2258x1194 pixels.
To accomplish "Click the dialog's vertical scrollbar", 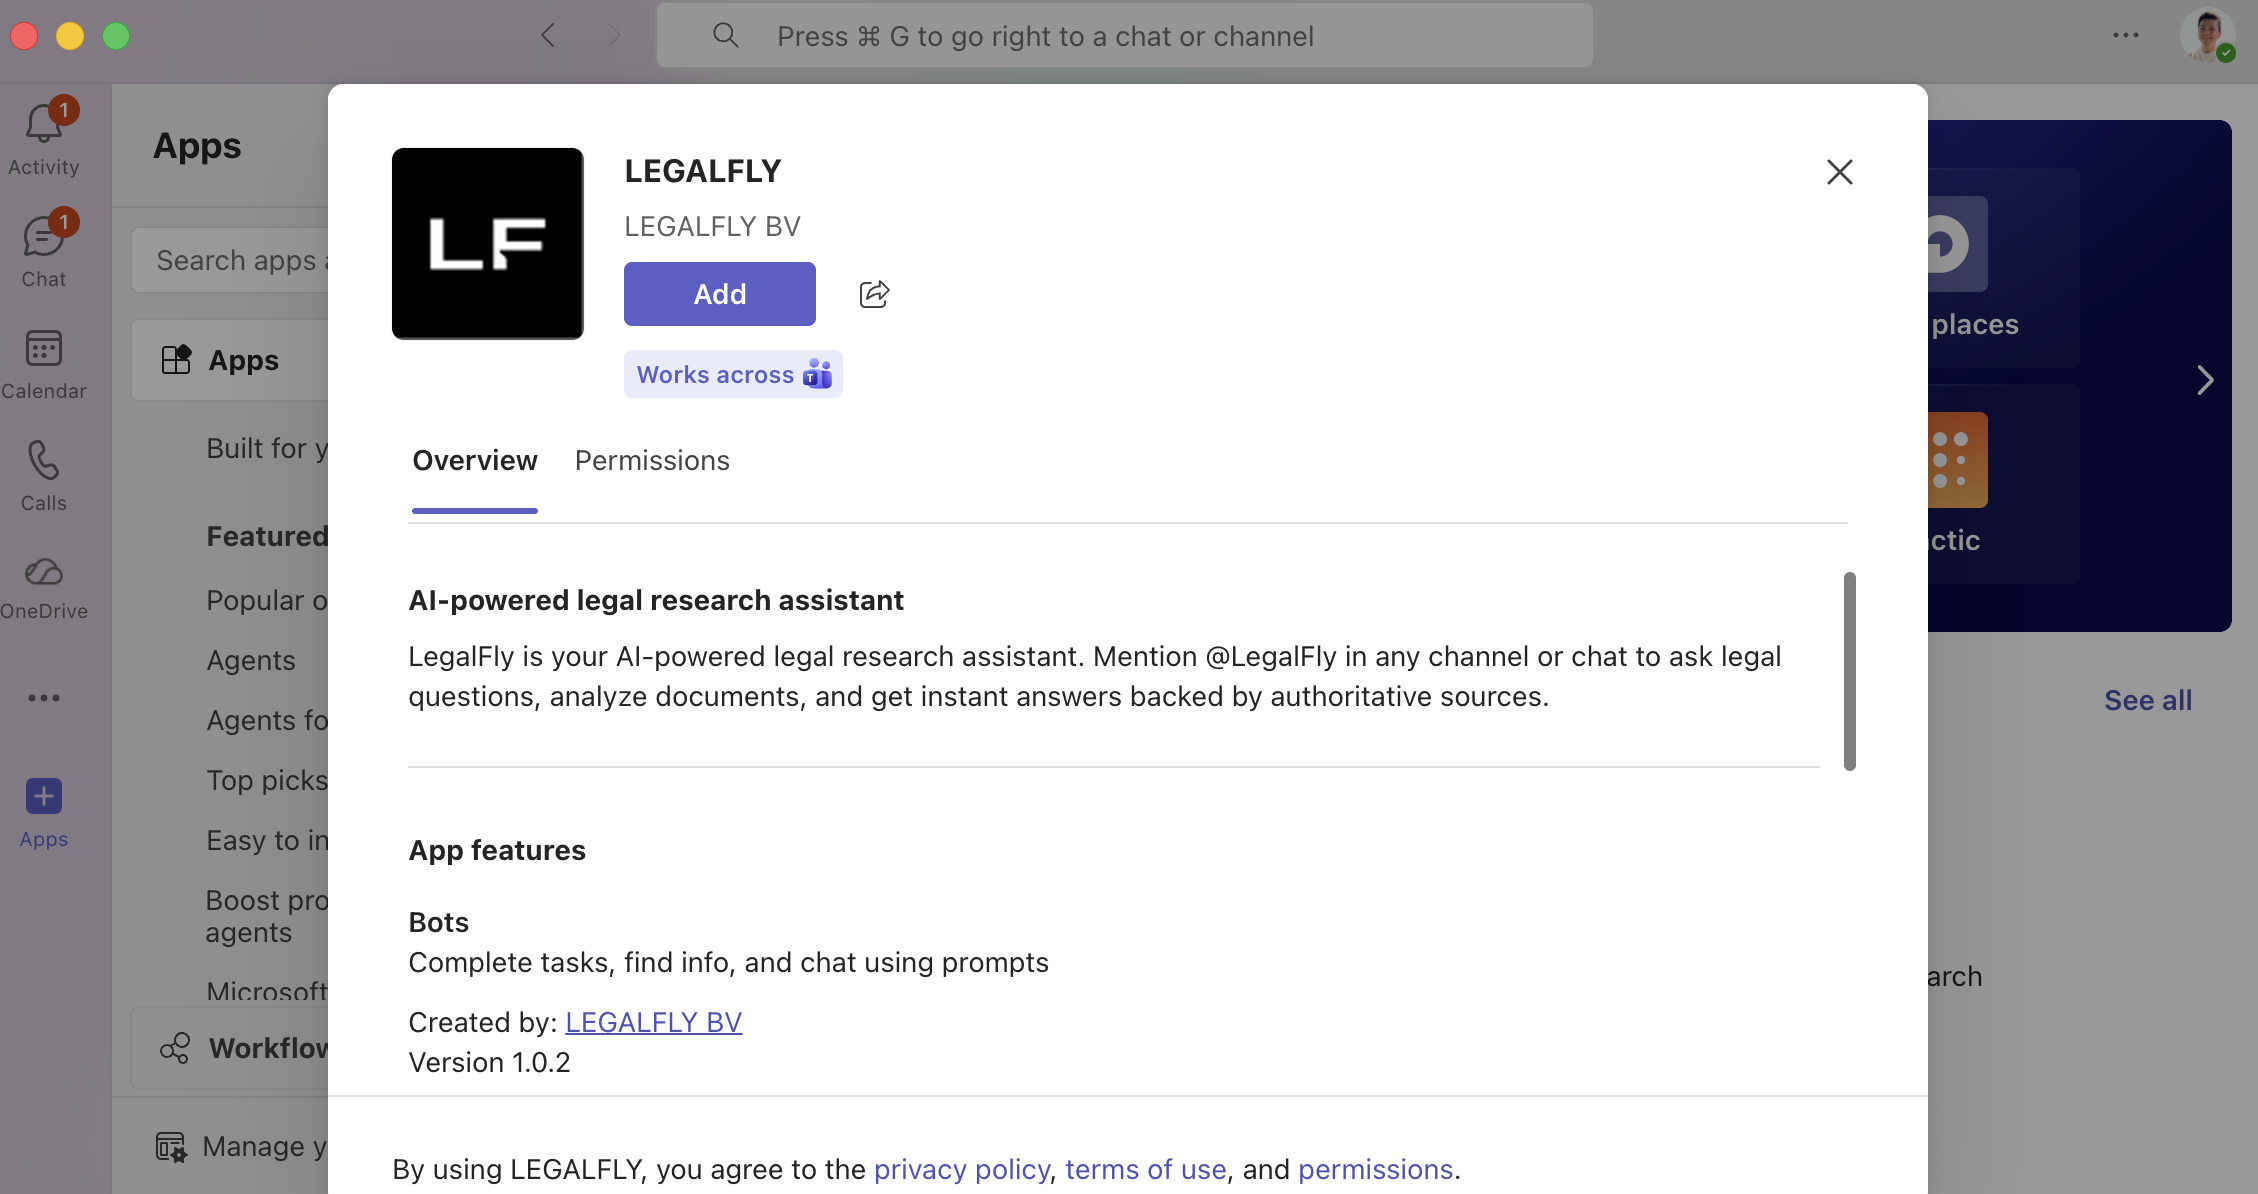I will tap(1849, 671).
